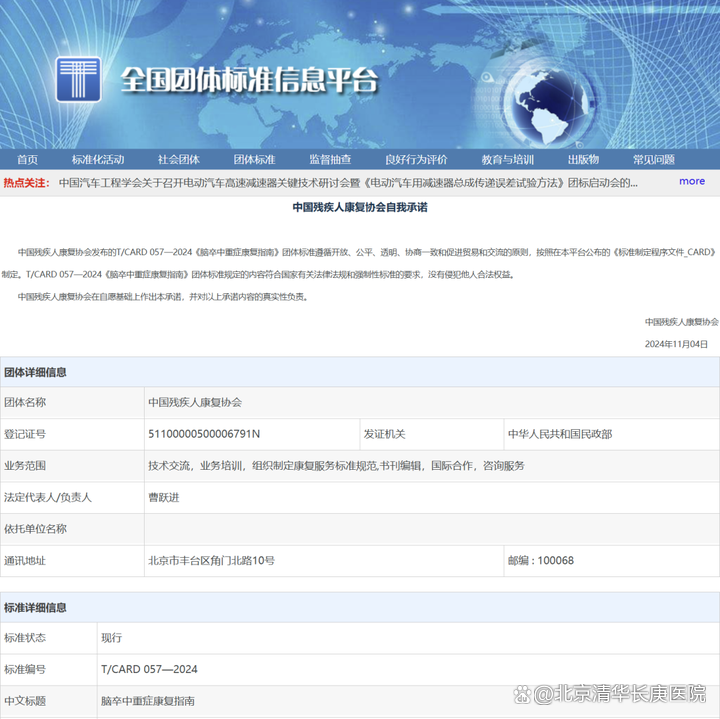Screen dimensions: 720x719
Task: Open the 教育与培训 section
Action: click(x=507, y=160)
